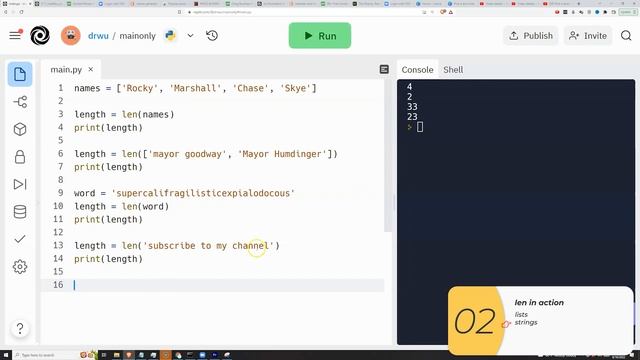Viewport: 640px width, 360px height.
Task: Click the drwu username link
Action: [98, 36]
